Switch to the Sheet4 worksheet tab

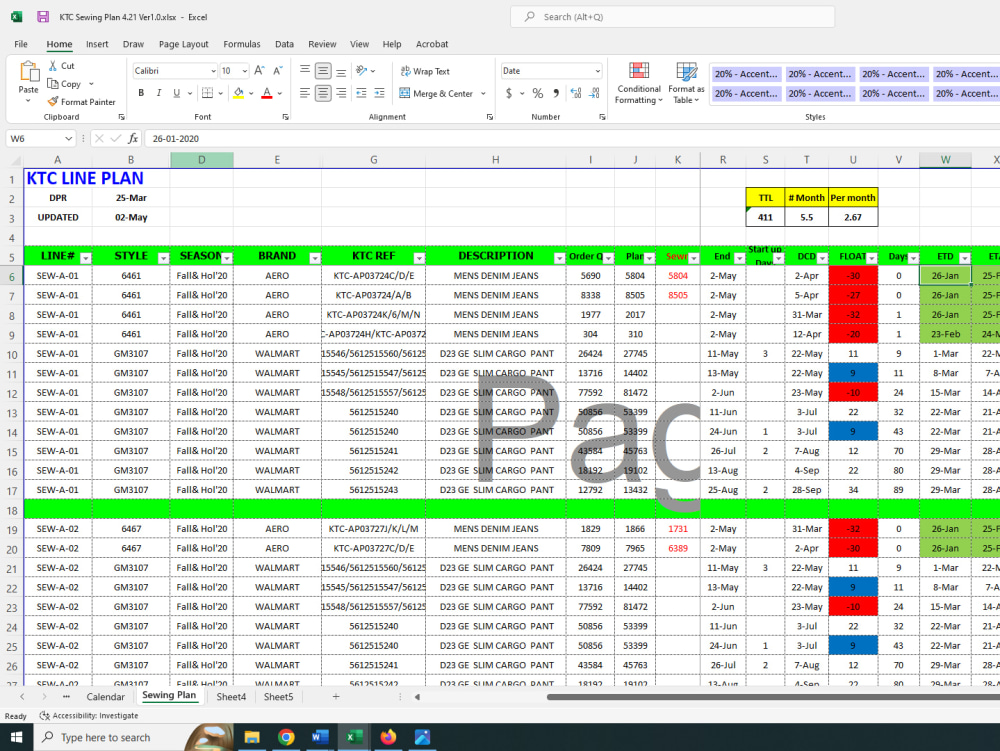click(x=230, y=697)
